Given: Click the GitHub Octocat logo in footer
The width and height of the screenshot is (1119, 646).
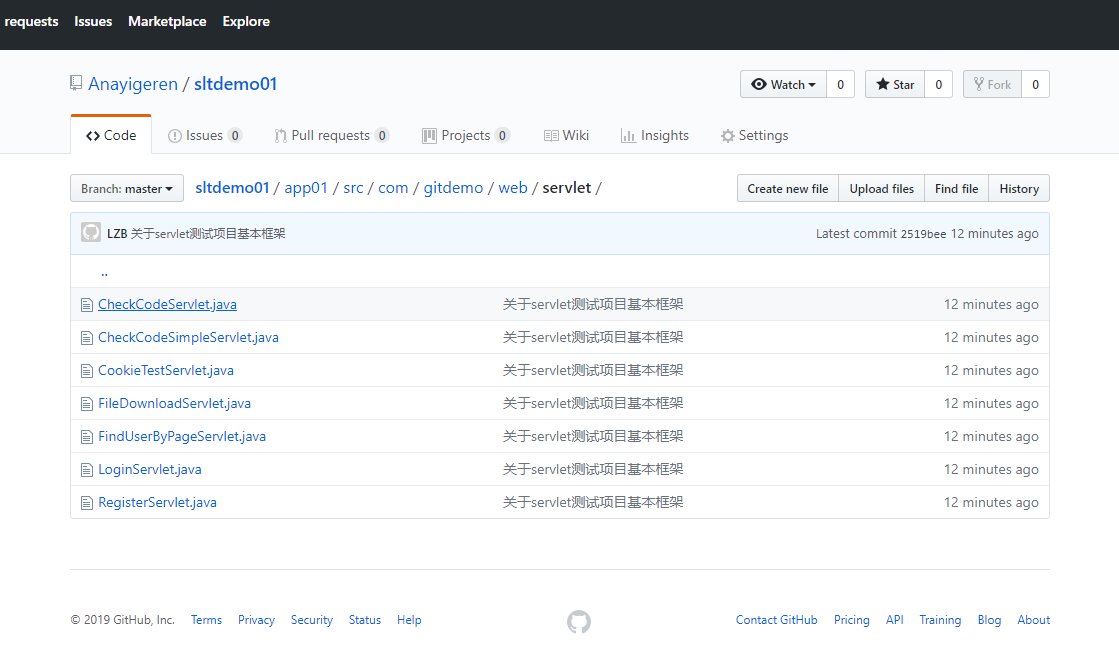Looking at the screenshot, I should point(579,621).
